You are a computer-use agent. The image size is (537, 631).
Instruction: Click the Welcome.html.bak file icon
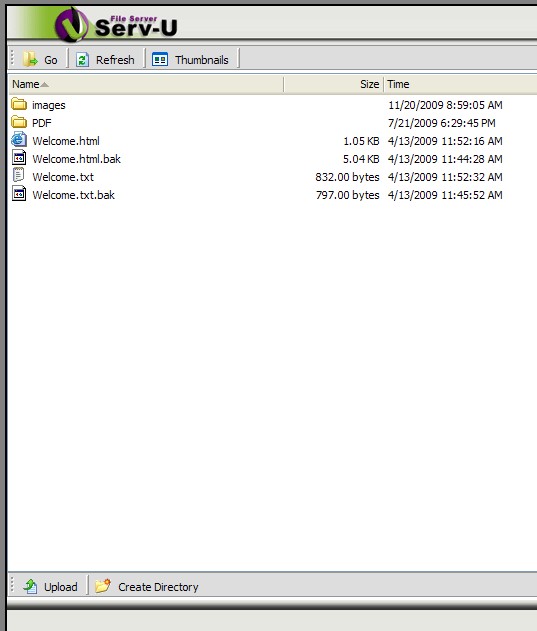(19, 158)
